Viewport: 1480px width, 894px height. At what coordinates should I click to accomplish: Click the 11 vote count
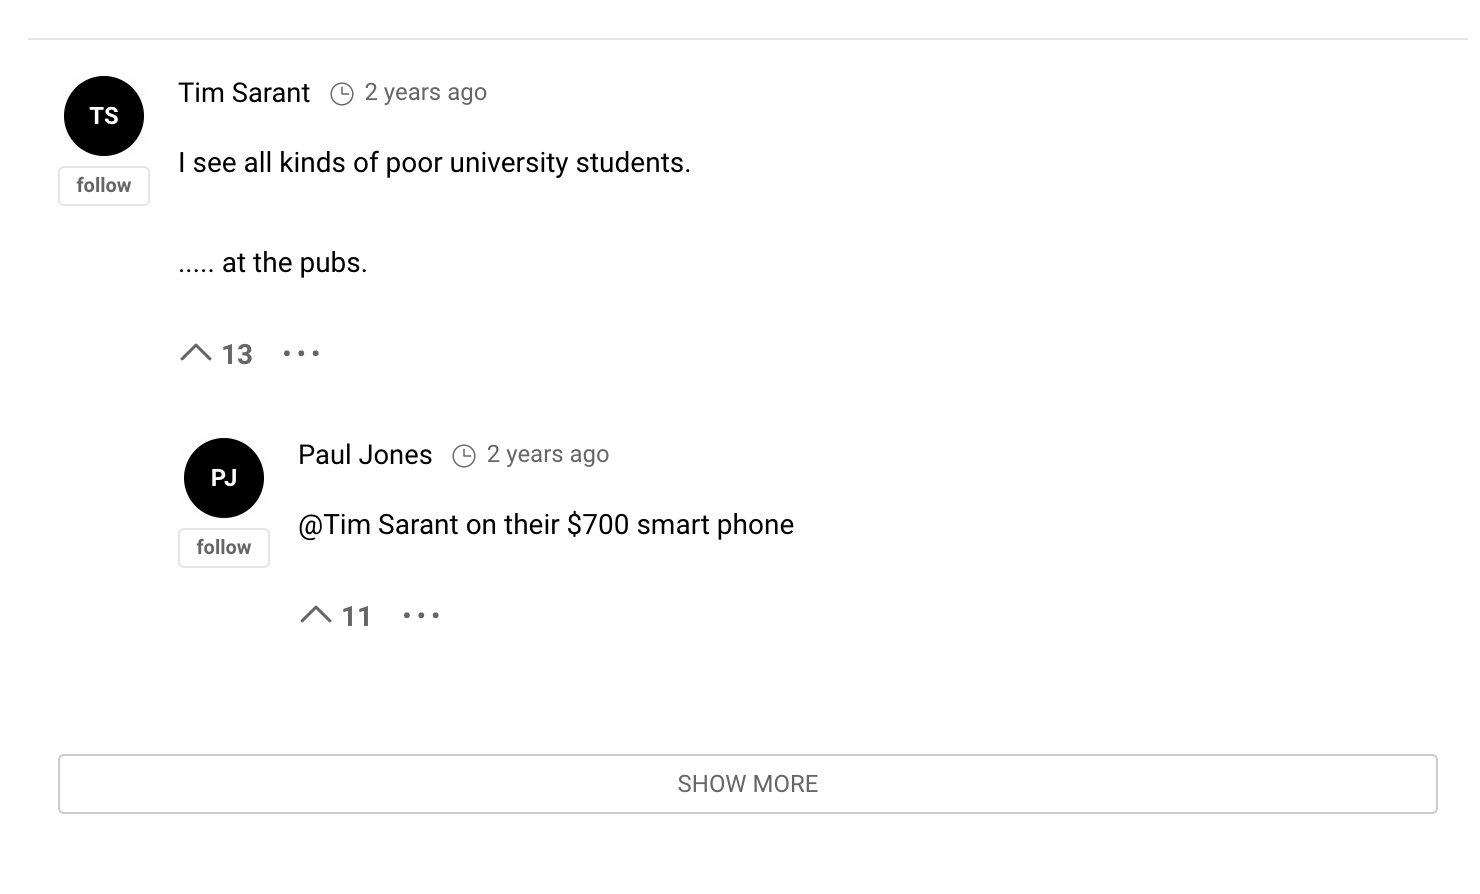point(357,617)
